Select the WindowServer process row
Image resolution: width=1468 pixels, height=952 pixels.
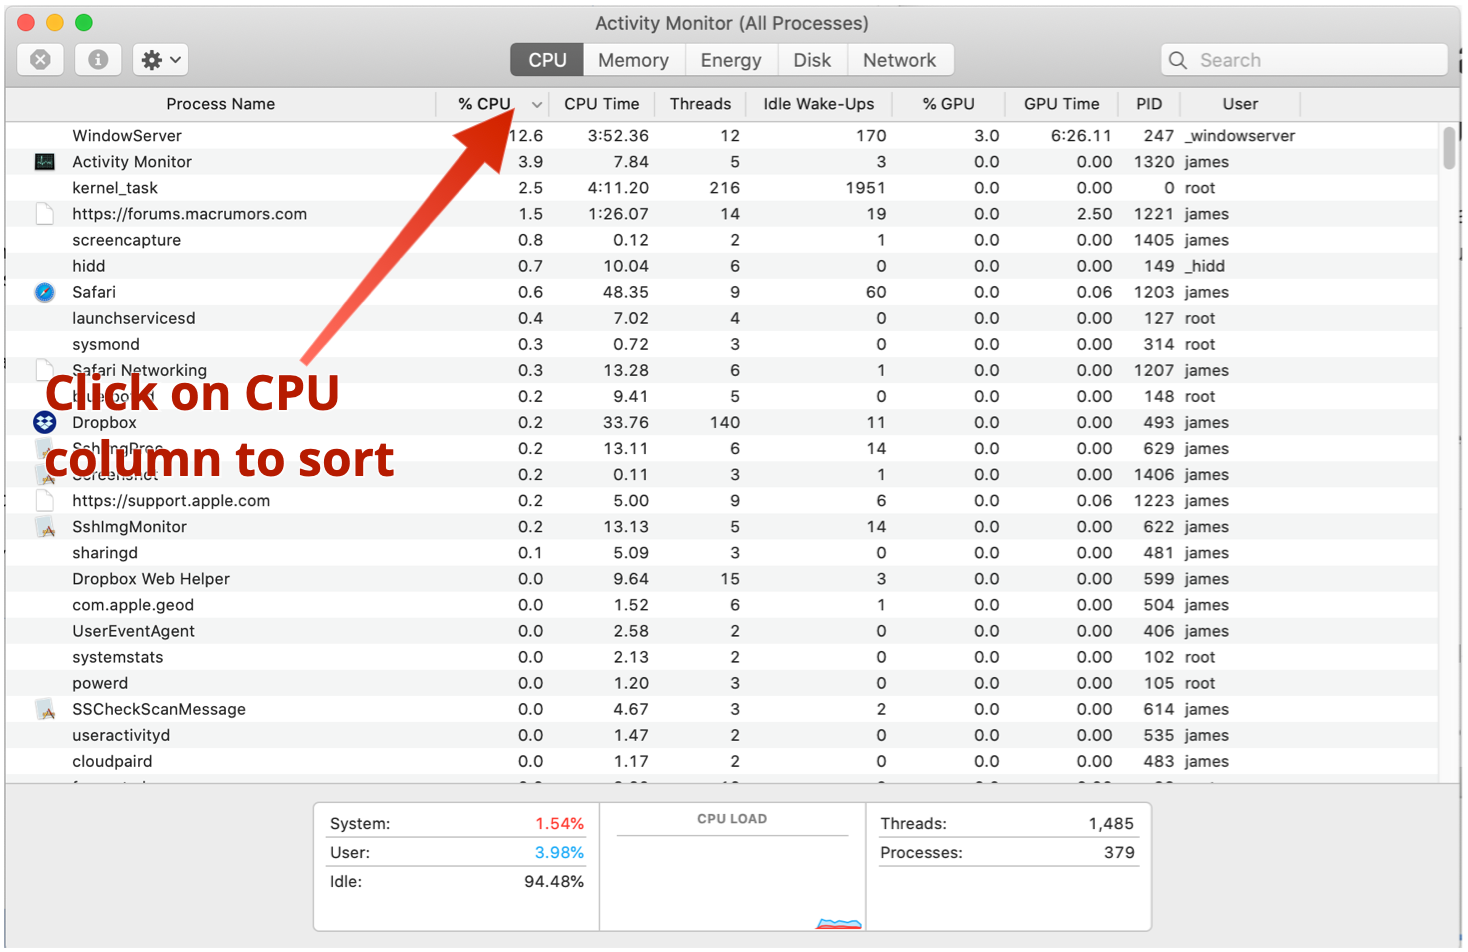(722, 136)
